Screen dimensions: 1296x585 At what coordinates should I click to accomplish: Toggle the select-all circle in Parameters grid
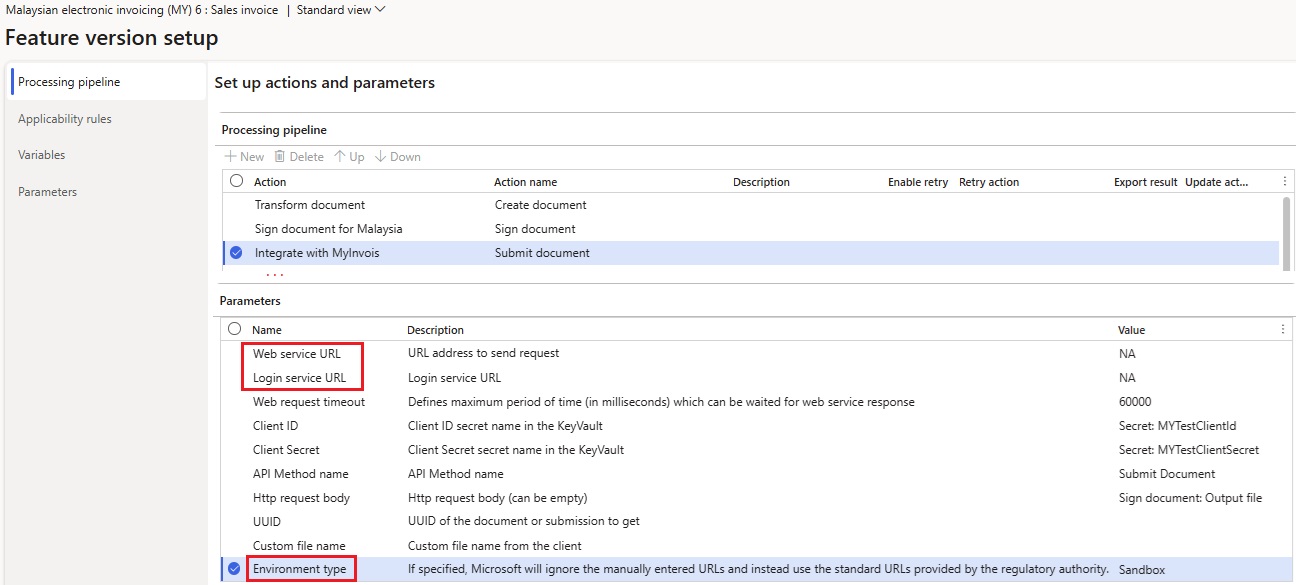[x=235, y=329]
